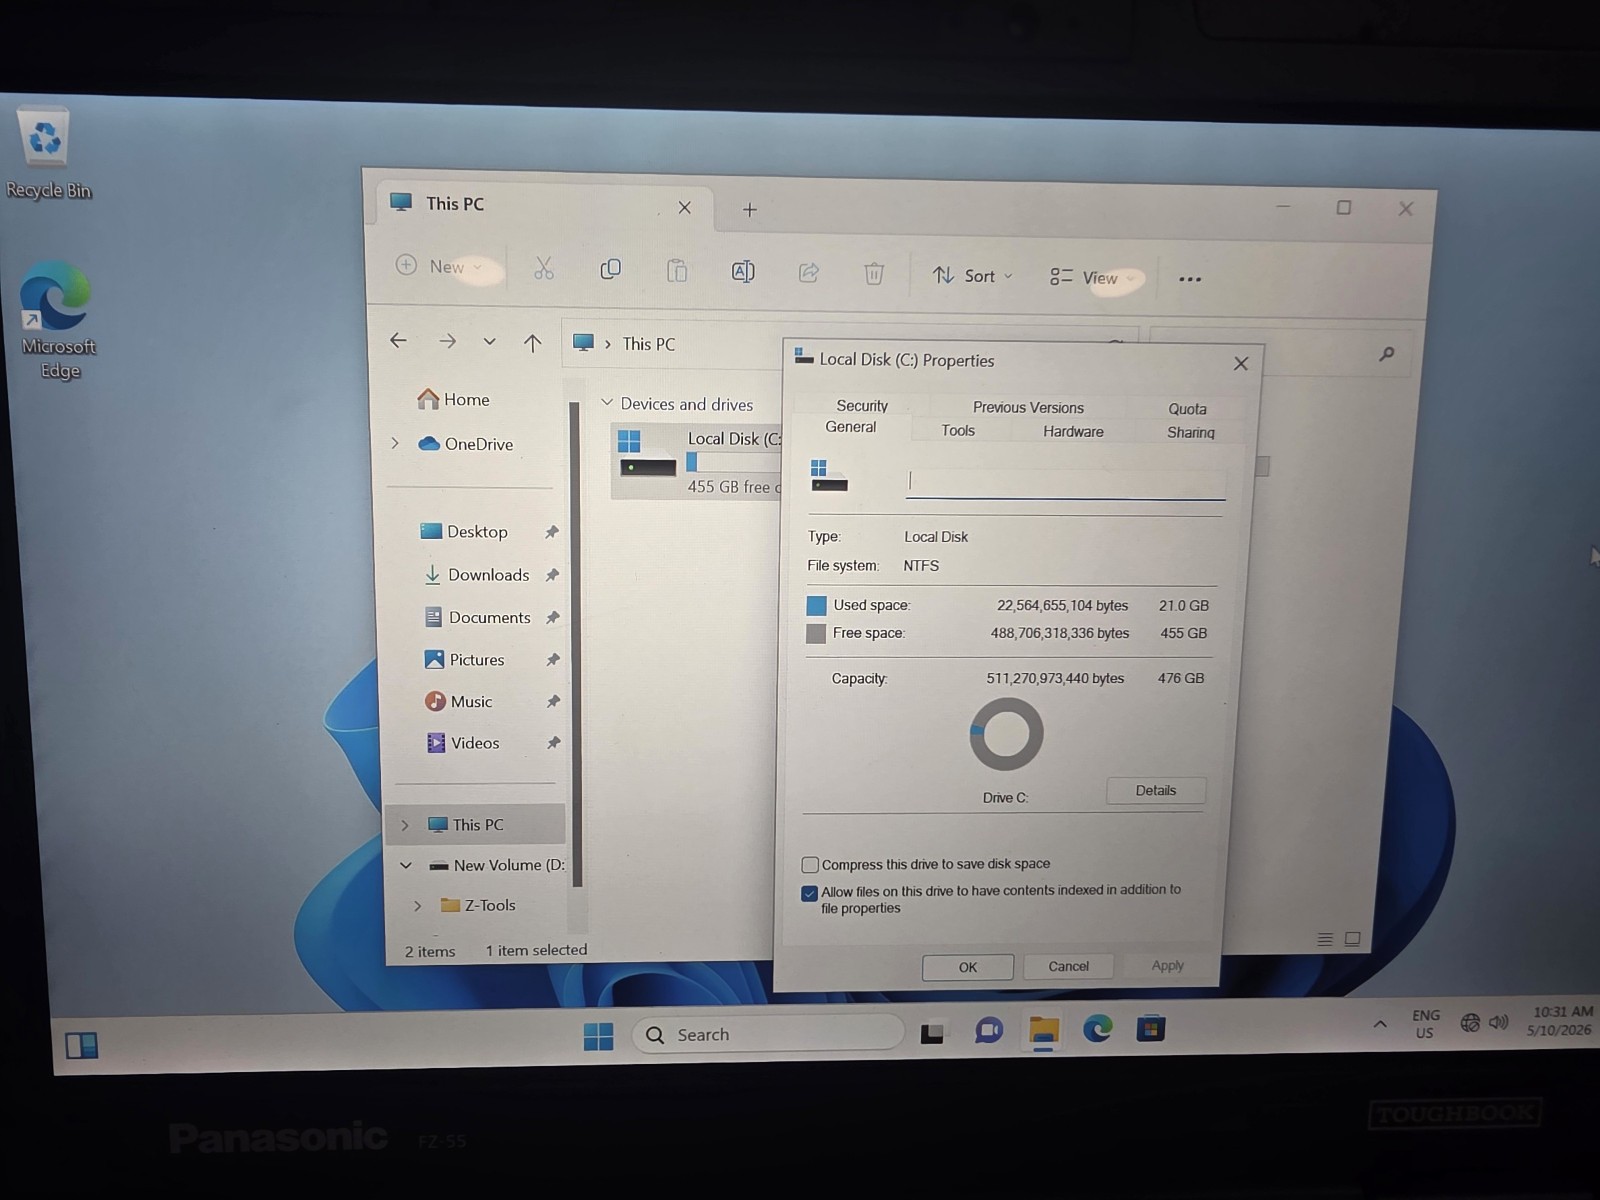Expand OneDrive in navigation pane
The width and height of the screenshot is (1600, 1200).
pos(395,443)
